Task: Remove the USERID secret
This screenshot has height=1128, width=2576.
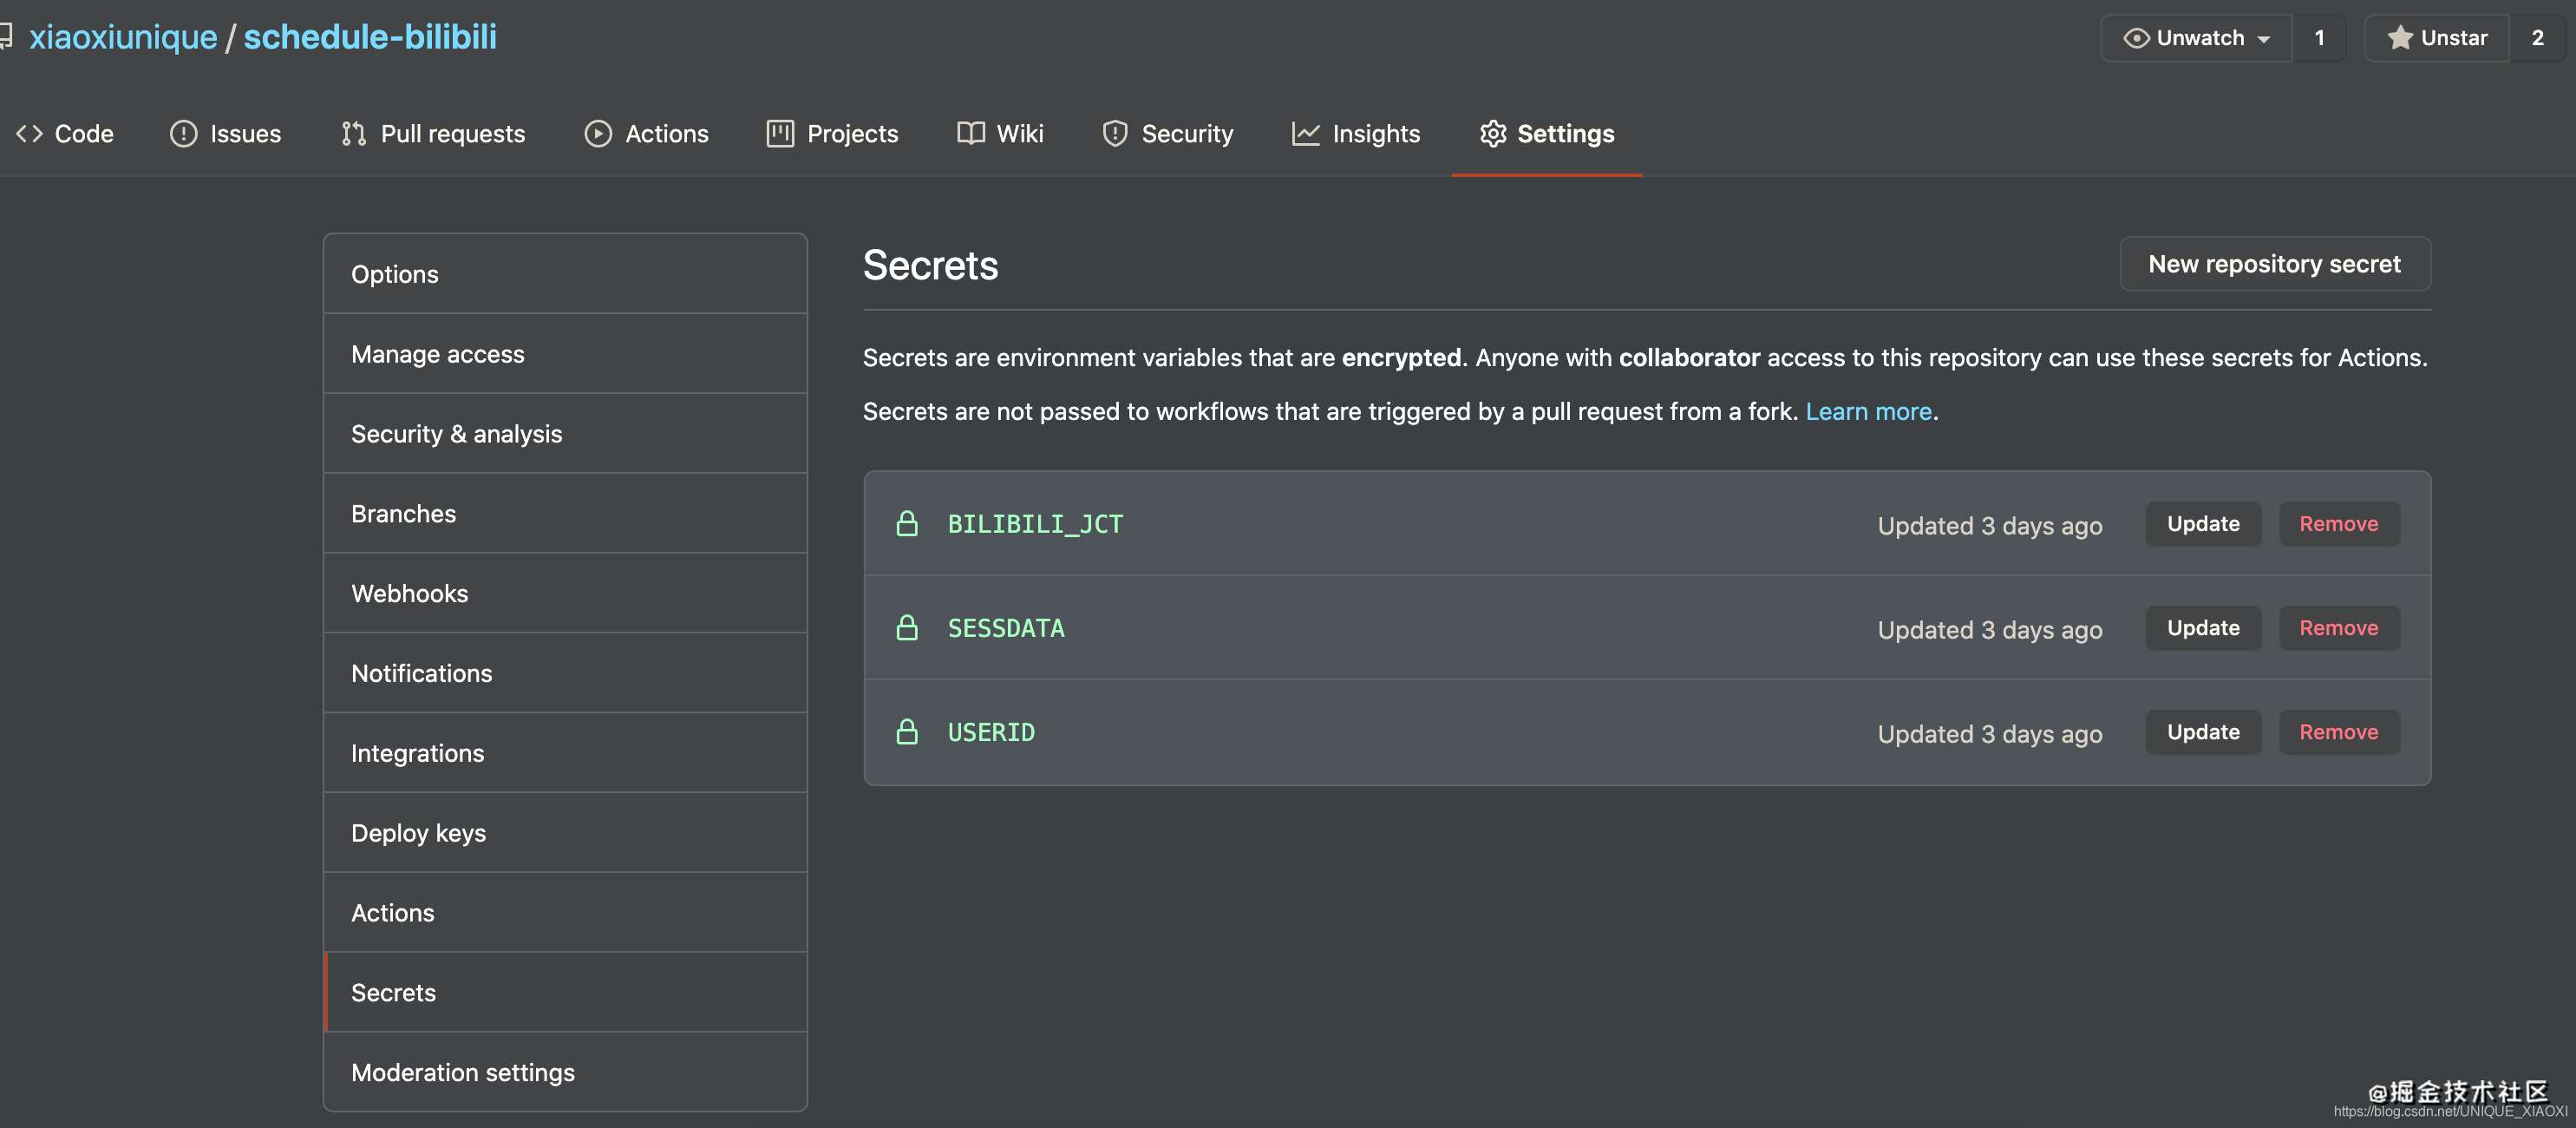Action: [2338, 732]
